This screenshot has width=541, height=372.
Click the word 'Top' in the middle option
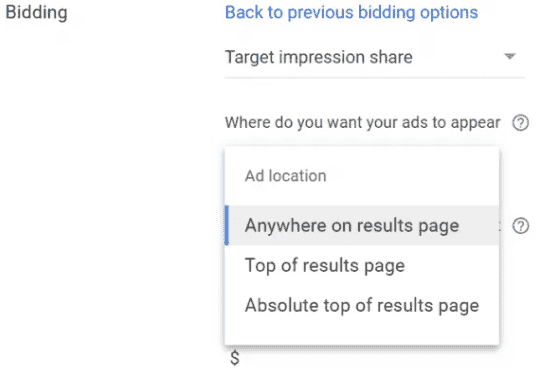(x=260, y=266)
